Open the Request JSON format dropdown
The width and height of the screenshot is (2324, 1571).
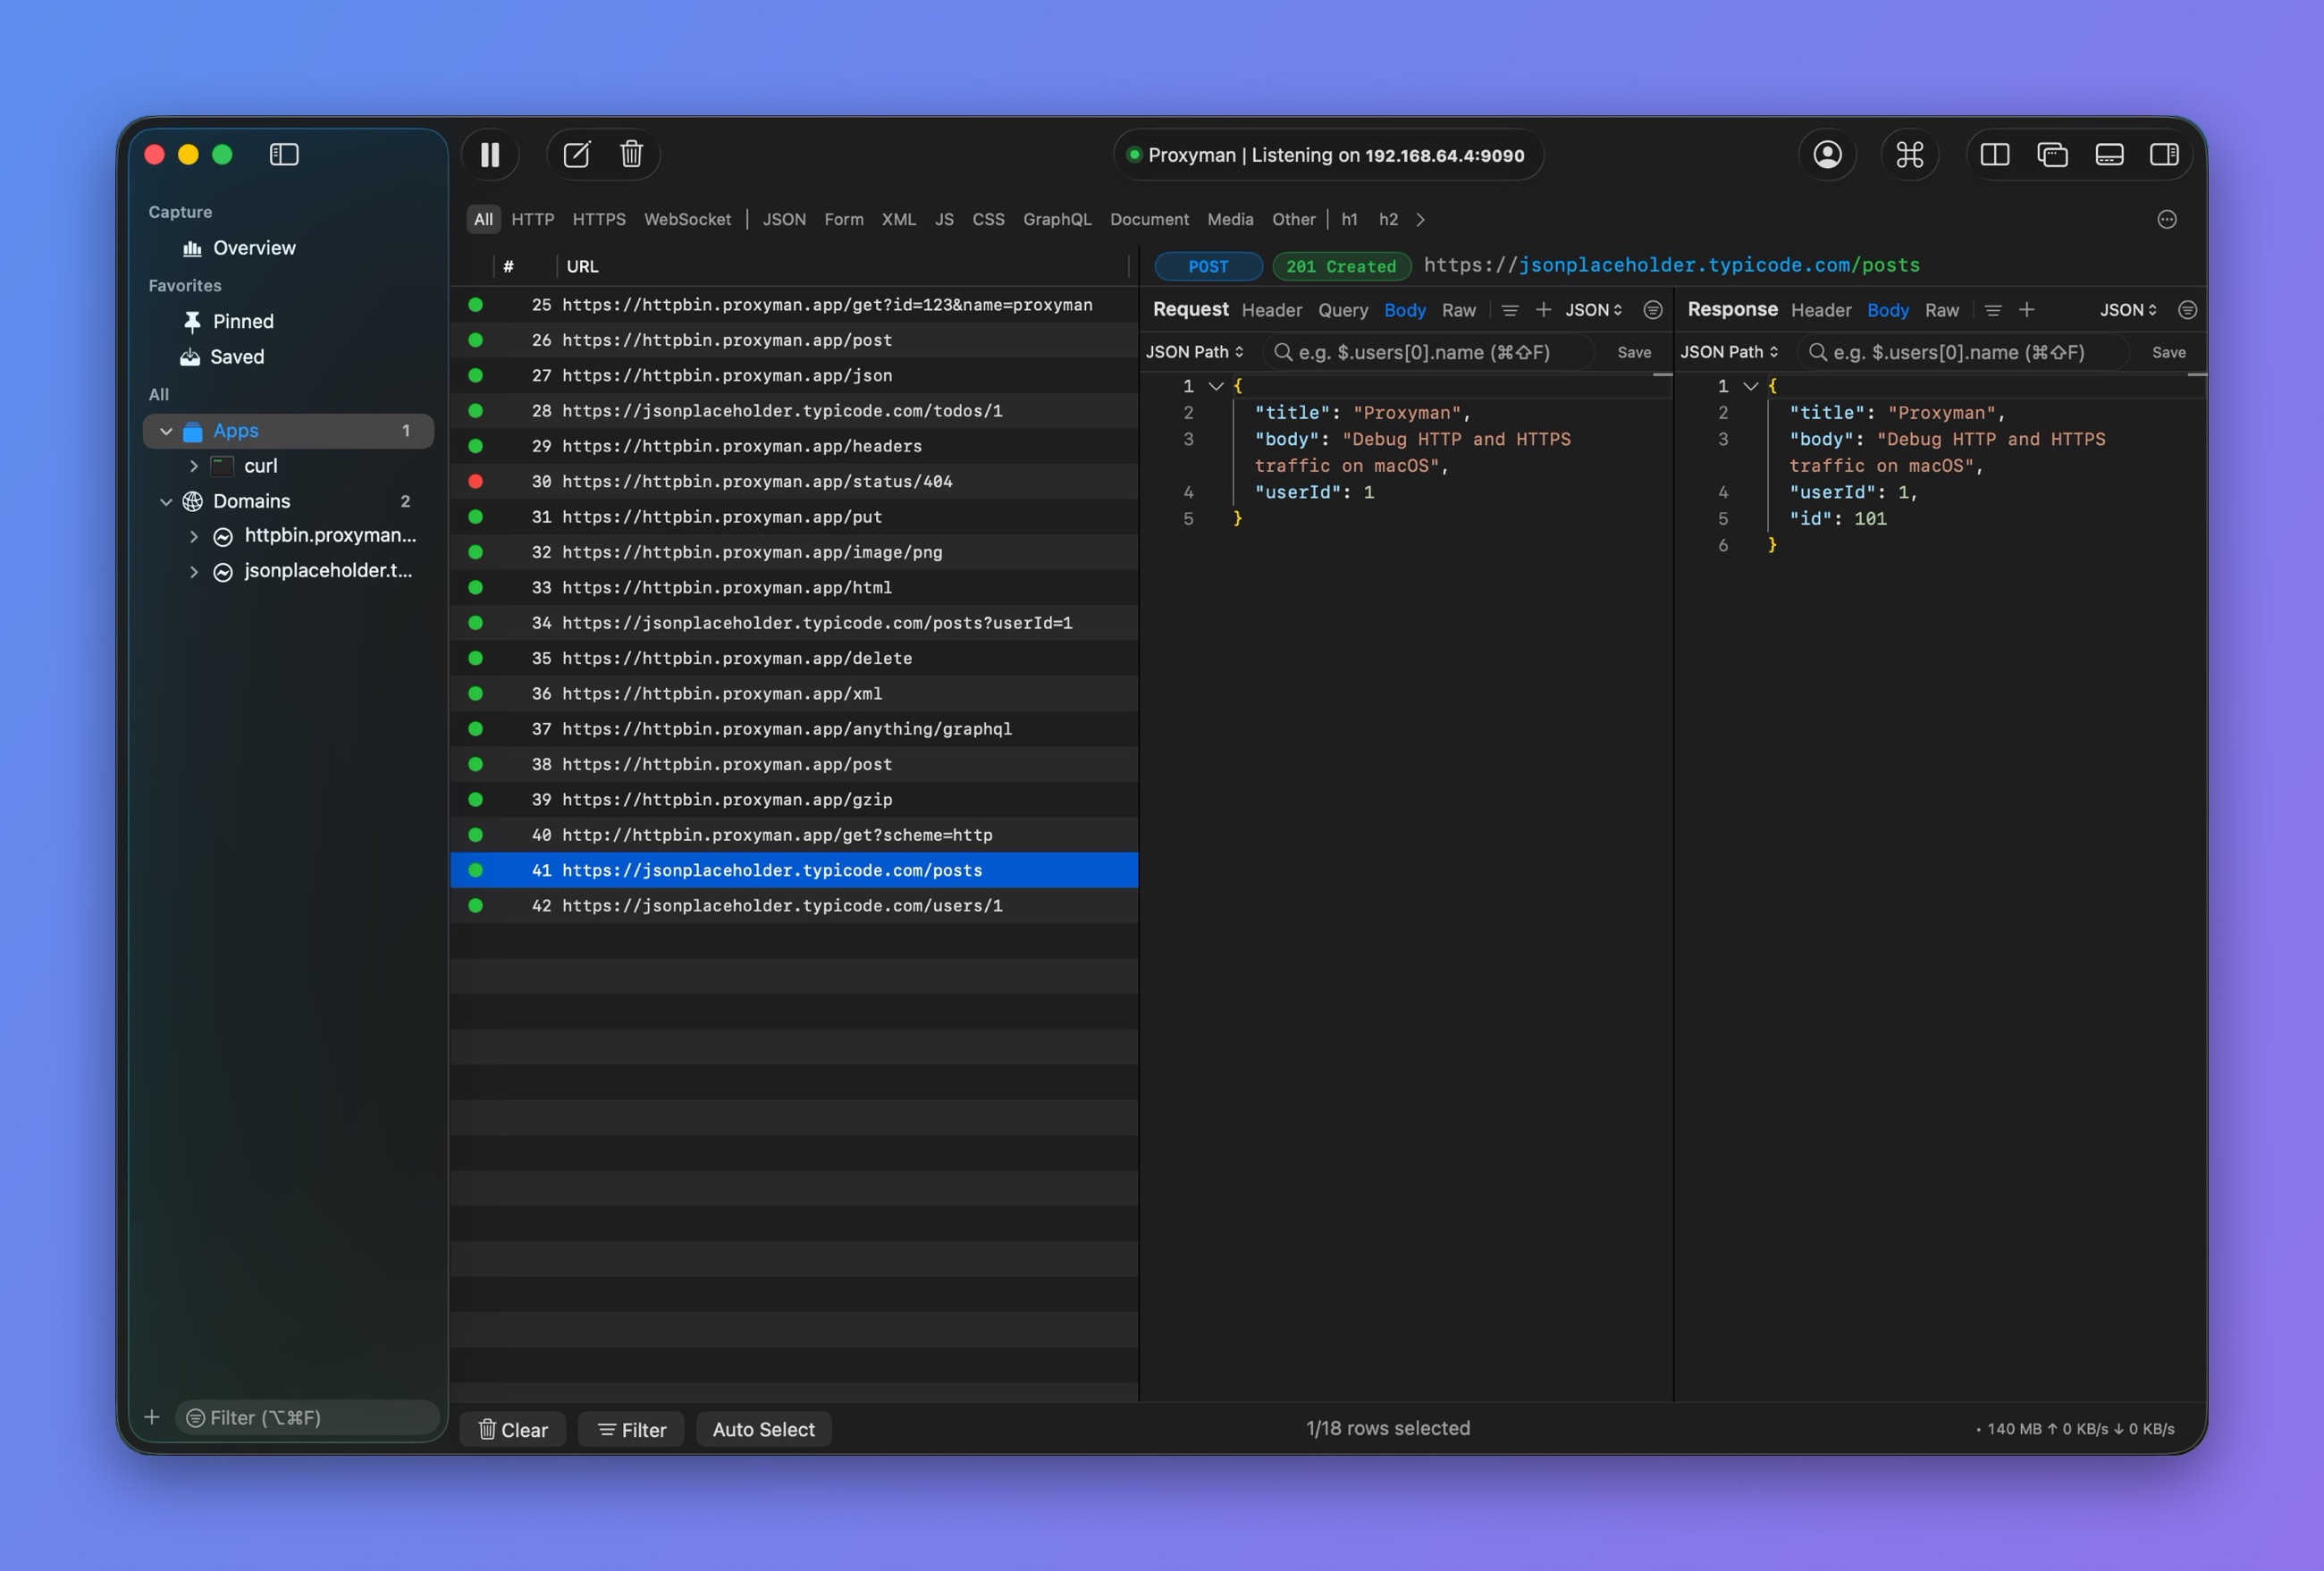(x=1594, y=310)
